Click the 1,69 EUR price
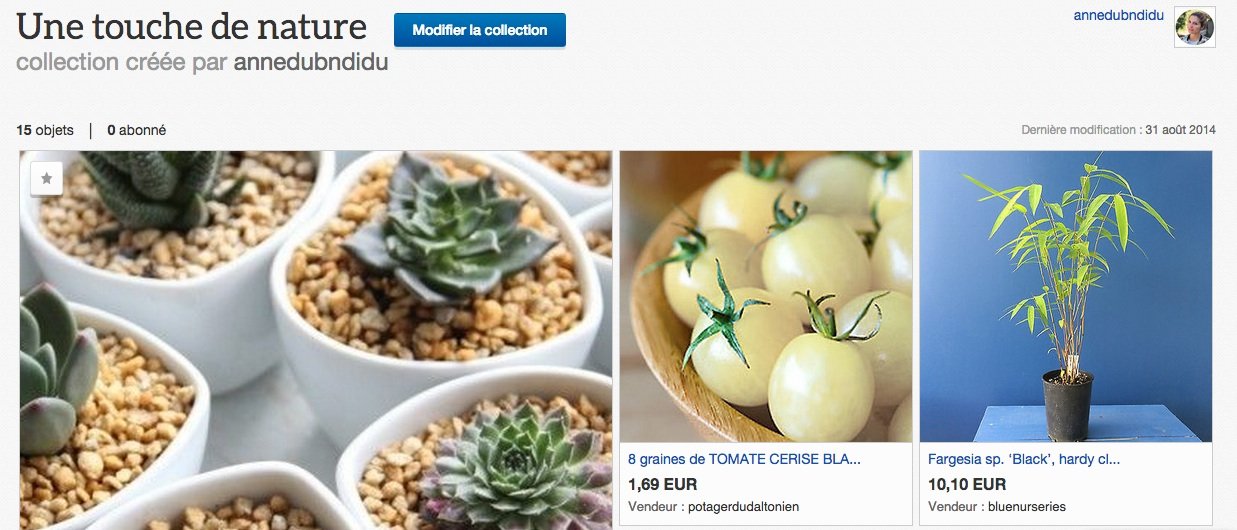1237x530 pixels. pos(662,484)
